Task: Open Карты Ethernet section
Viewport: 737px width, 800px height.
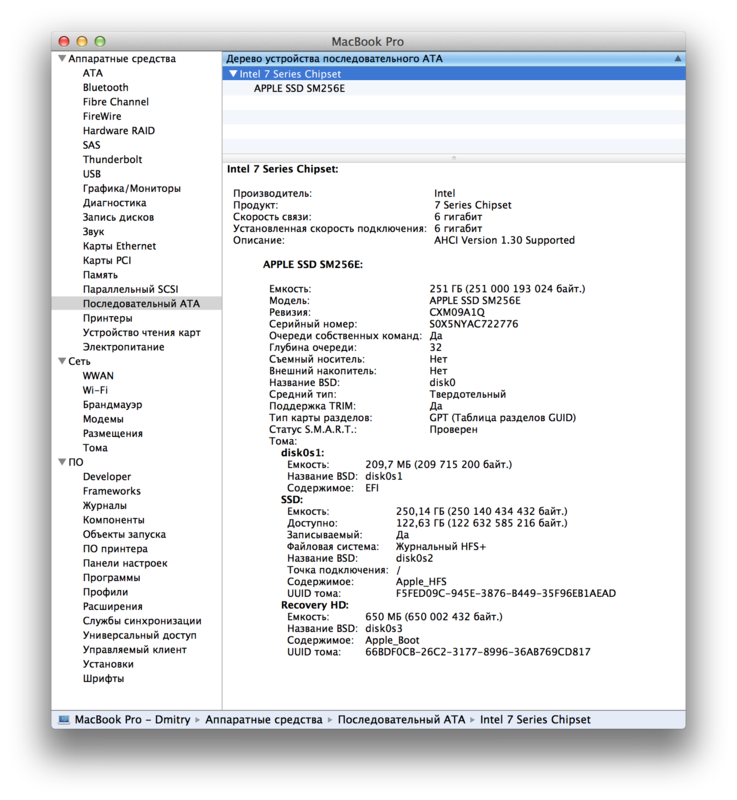Action: coord(119,246)
